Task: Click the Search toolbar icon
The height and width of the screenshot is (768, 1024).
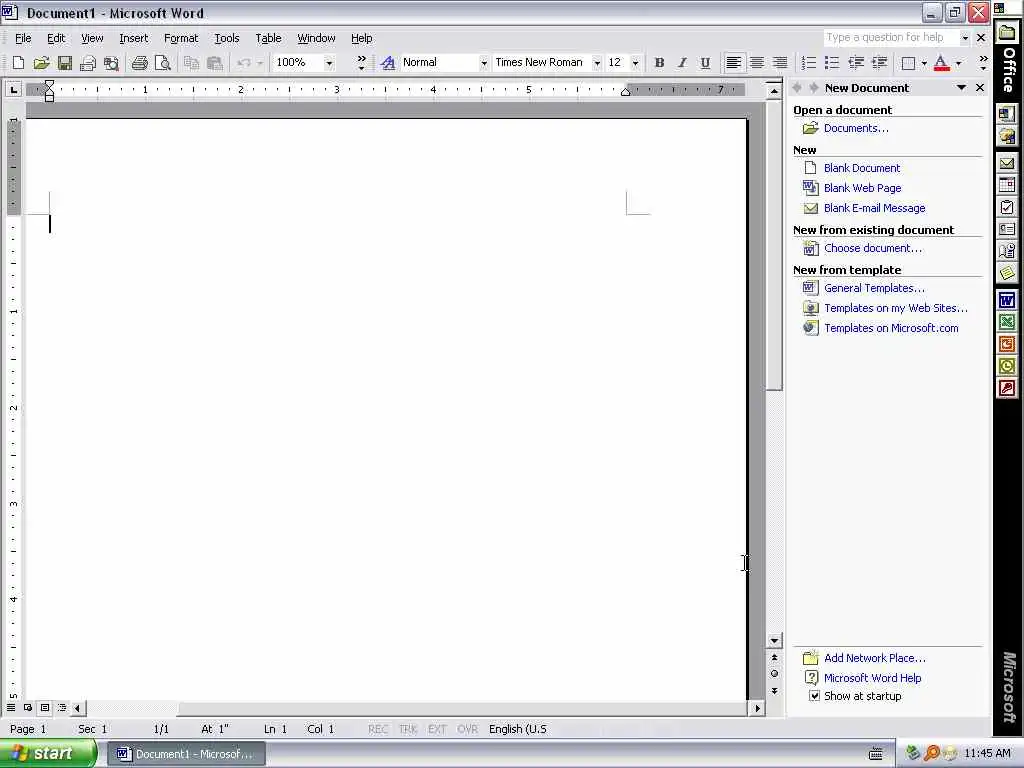Action: [111, 63]
